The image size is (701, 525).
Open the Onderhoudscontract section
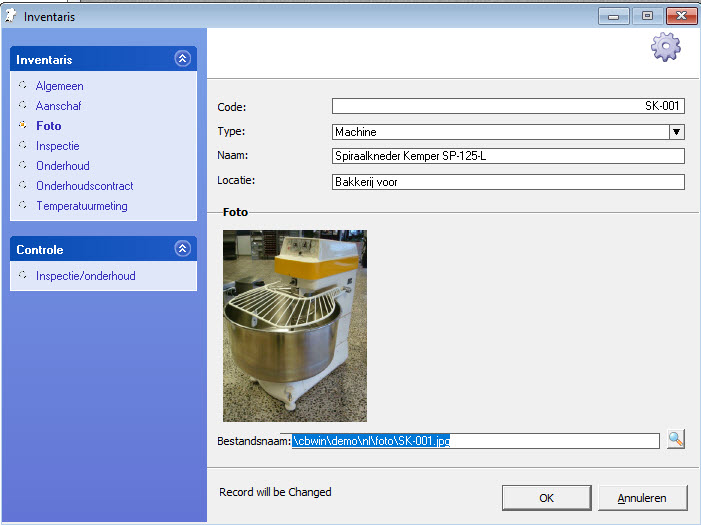[84, 186]
